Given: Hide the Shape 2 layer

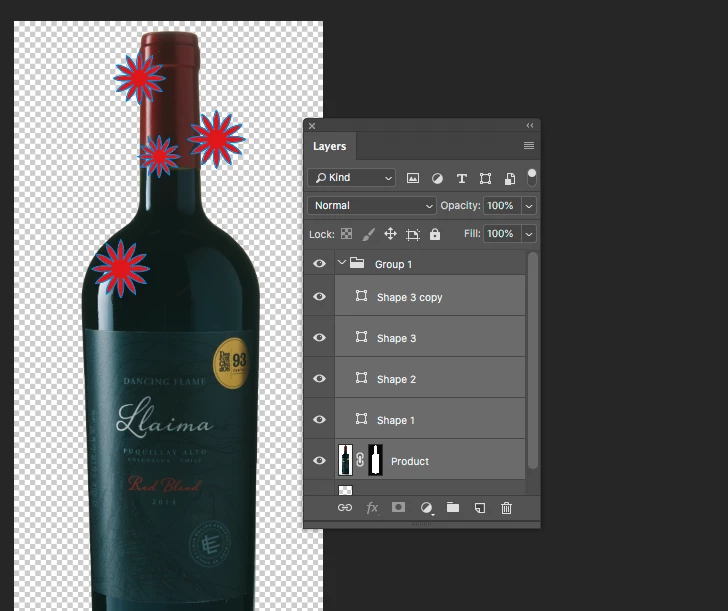Looking at the screenshot, I should click(x=319, y=378).
